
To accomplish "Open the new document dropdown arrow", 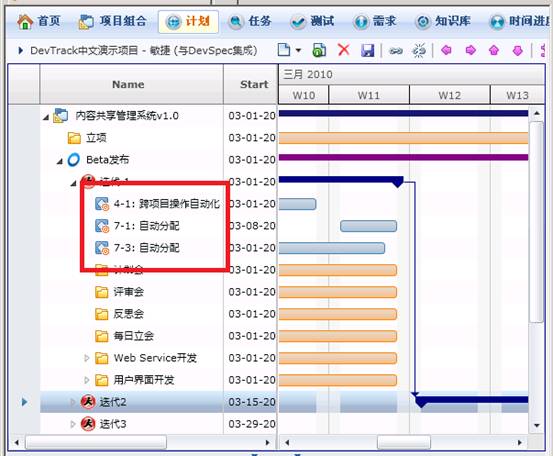I will click(298, 50).
